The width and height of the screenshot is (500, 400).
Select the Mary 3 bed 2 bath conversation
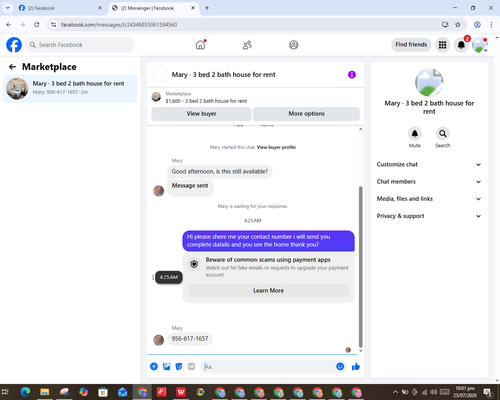click(70, 89)
